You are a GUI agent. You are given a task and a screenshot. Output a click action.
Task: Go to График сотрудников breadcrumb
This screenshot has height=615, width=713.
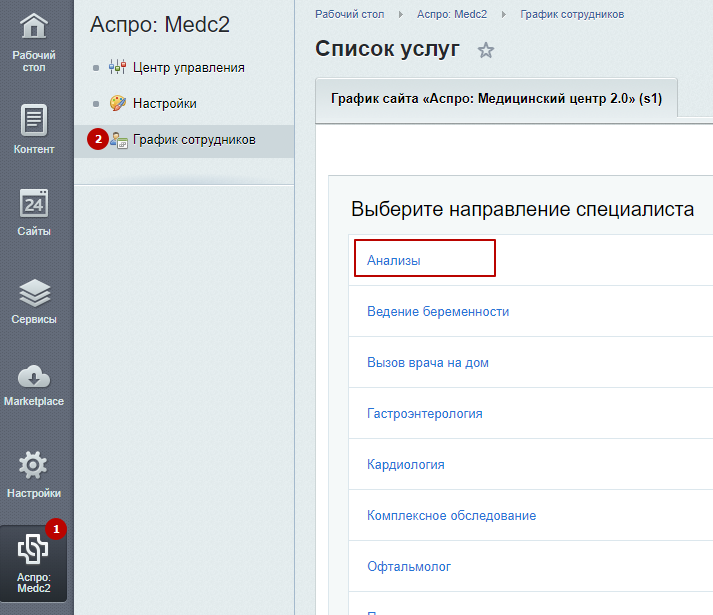coord(572,15)
